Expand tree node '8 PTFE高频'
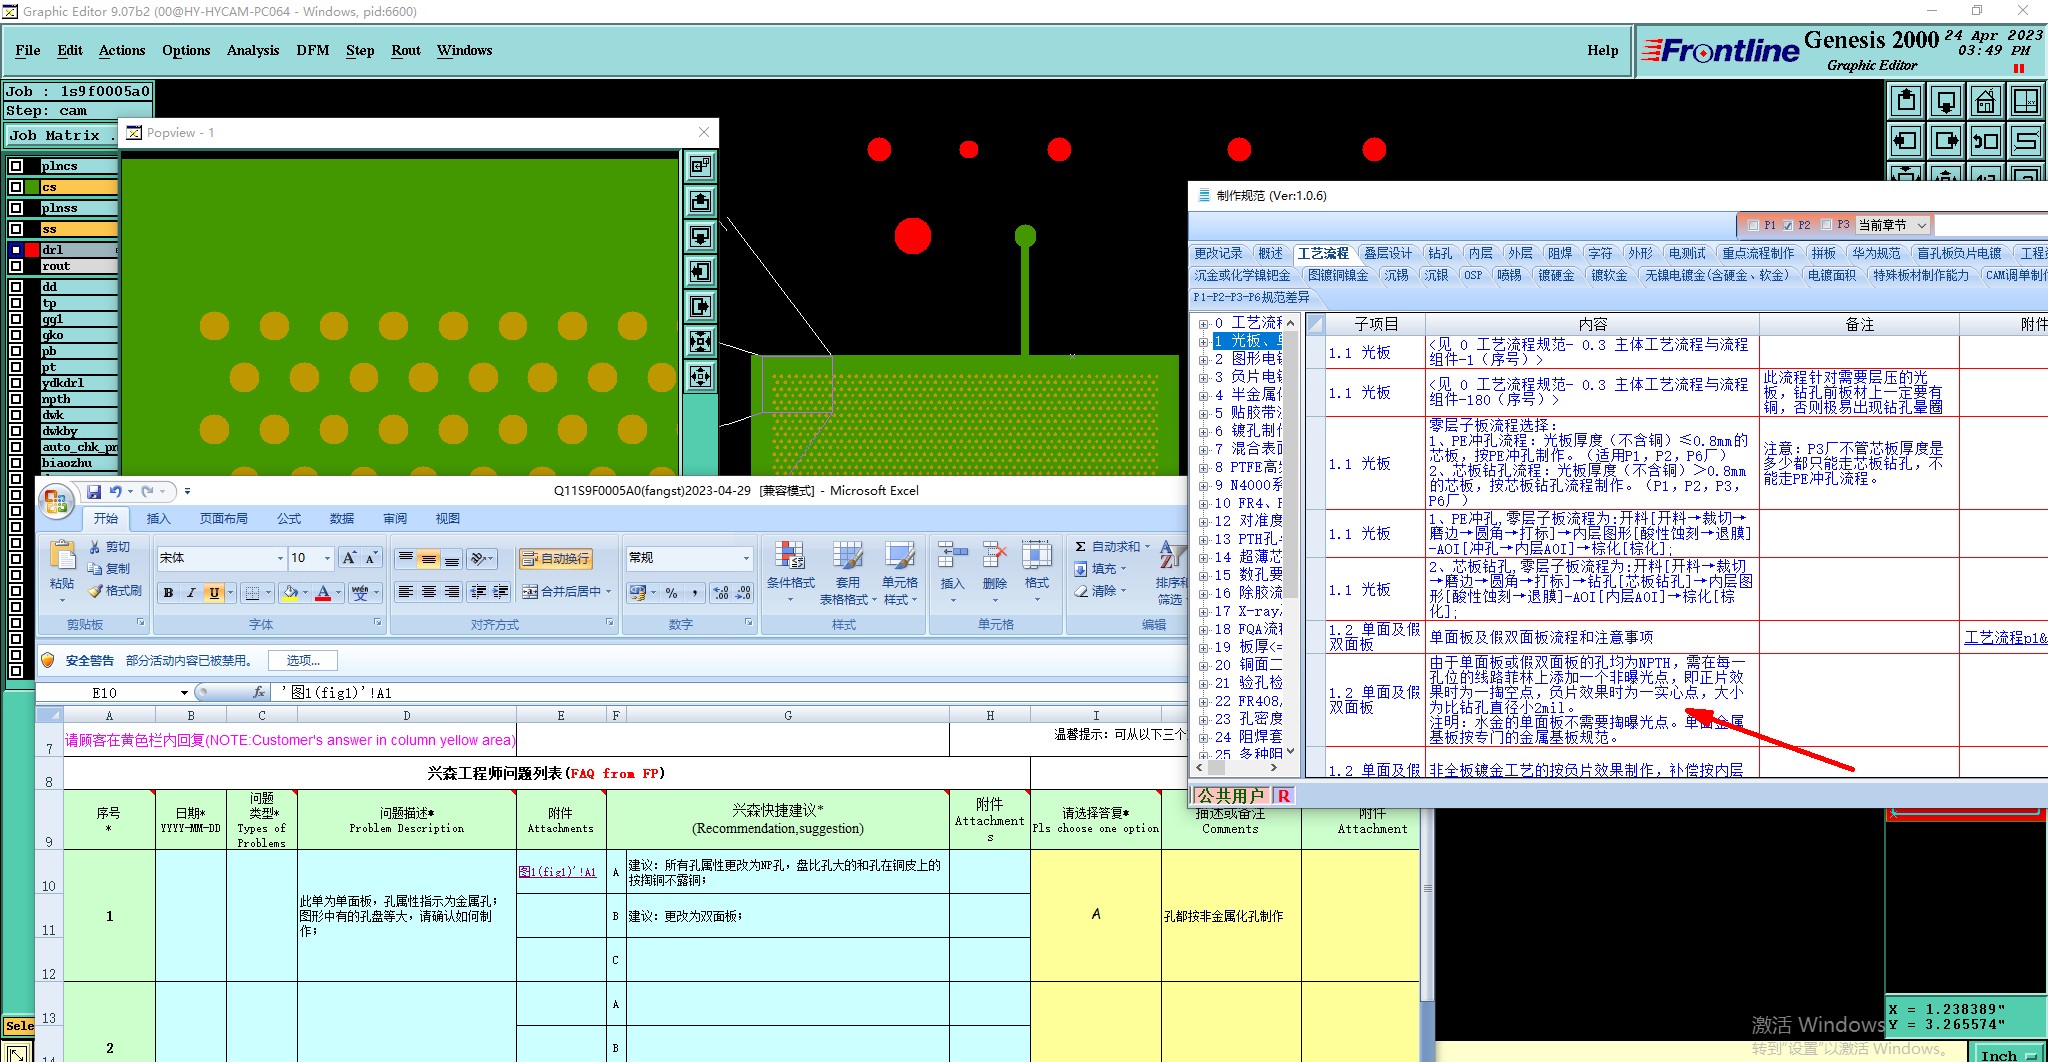Viewport: 2048px width, 1062px height. pyautogui.click(x=1204, y=468)
